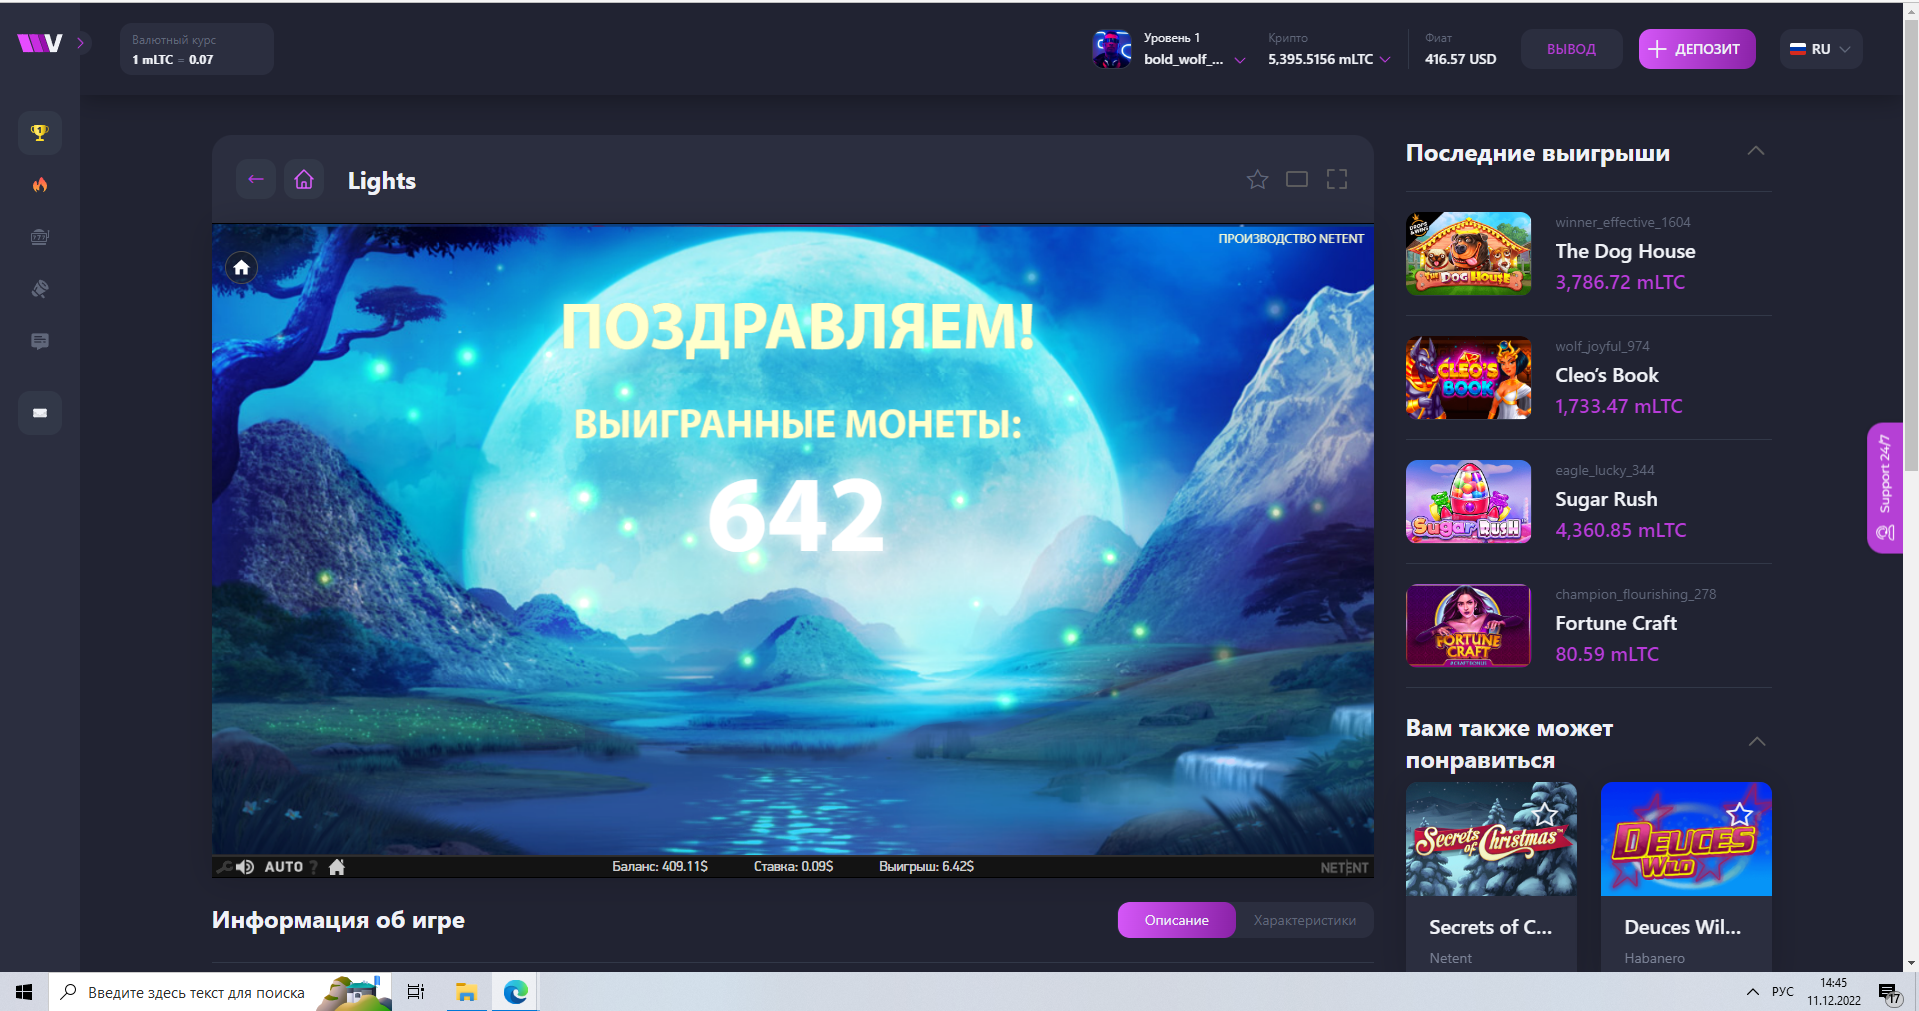Favorite Deuces Wild with its star
The height and width of the screenshot is (1011, 1919).
tap(1740, 814)
